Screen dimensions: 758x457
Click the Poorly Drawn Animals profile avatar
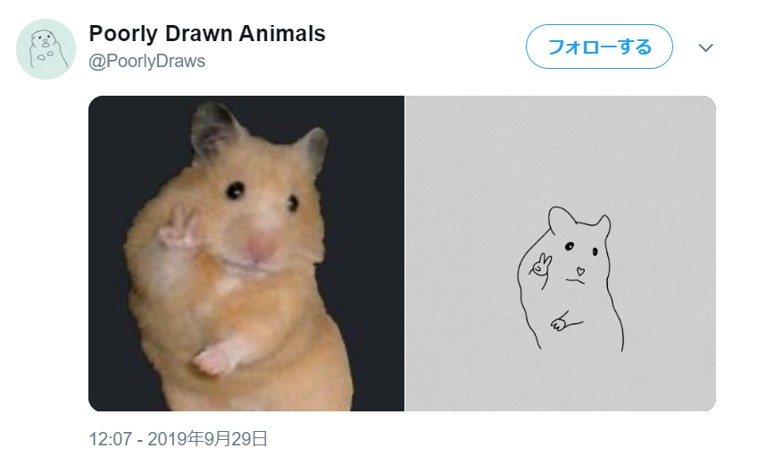[46, 49]
